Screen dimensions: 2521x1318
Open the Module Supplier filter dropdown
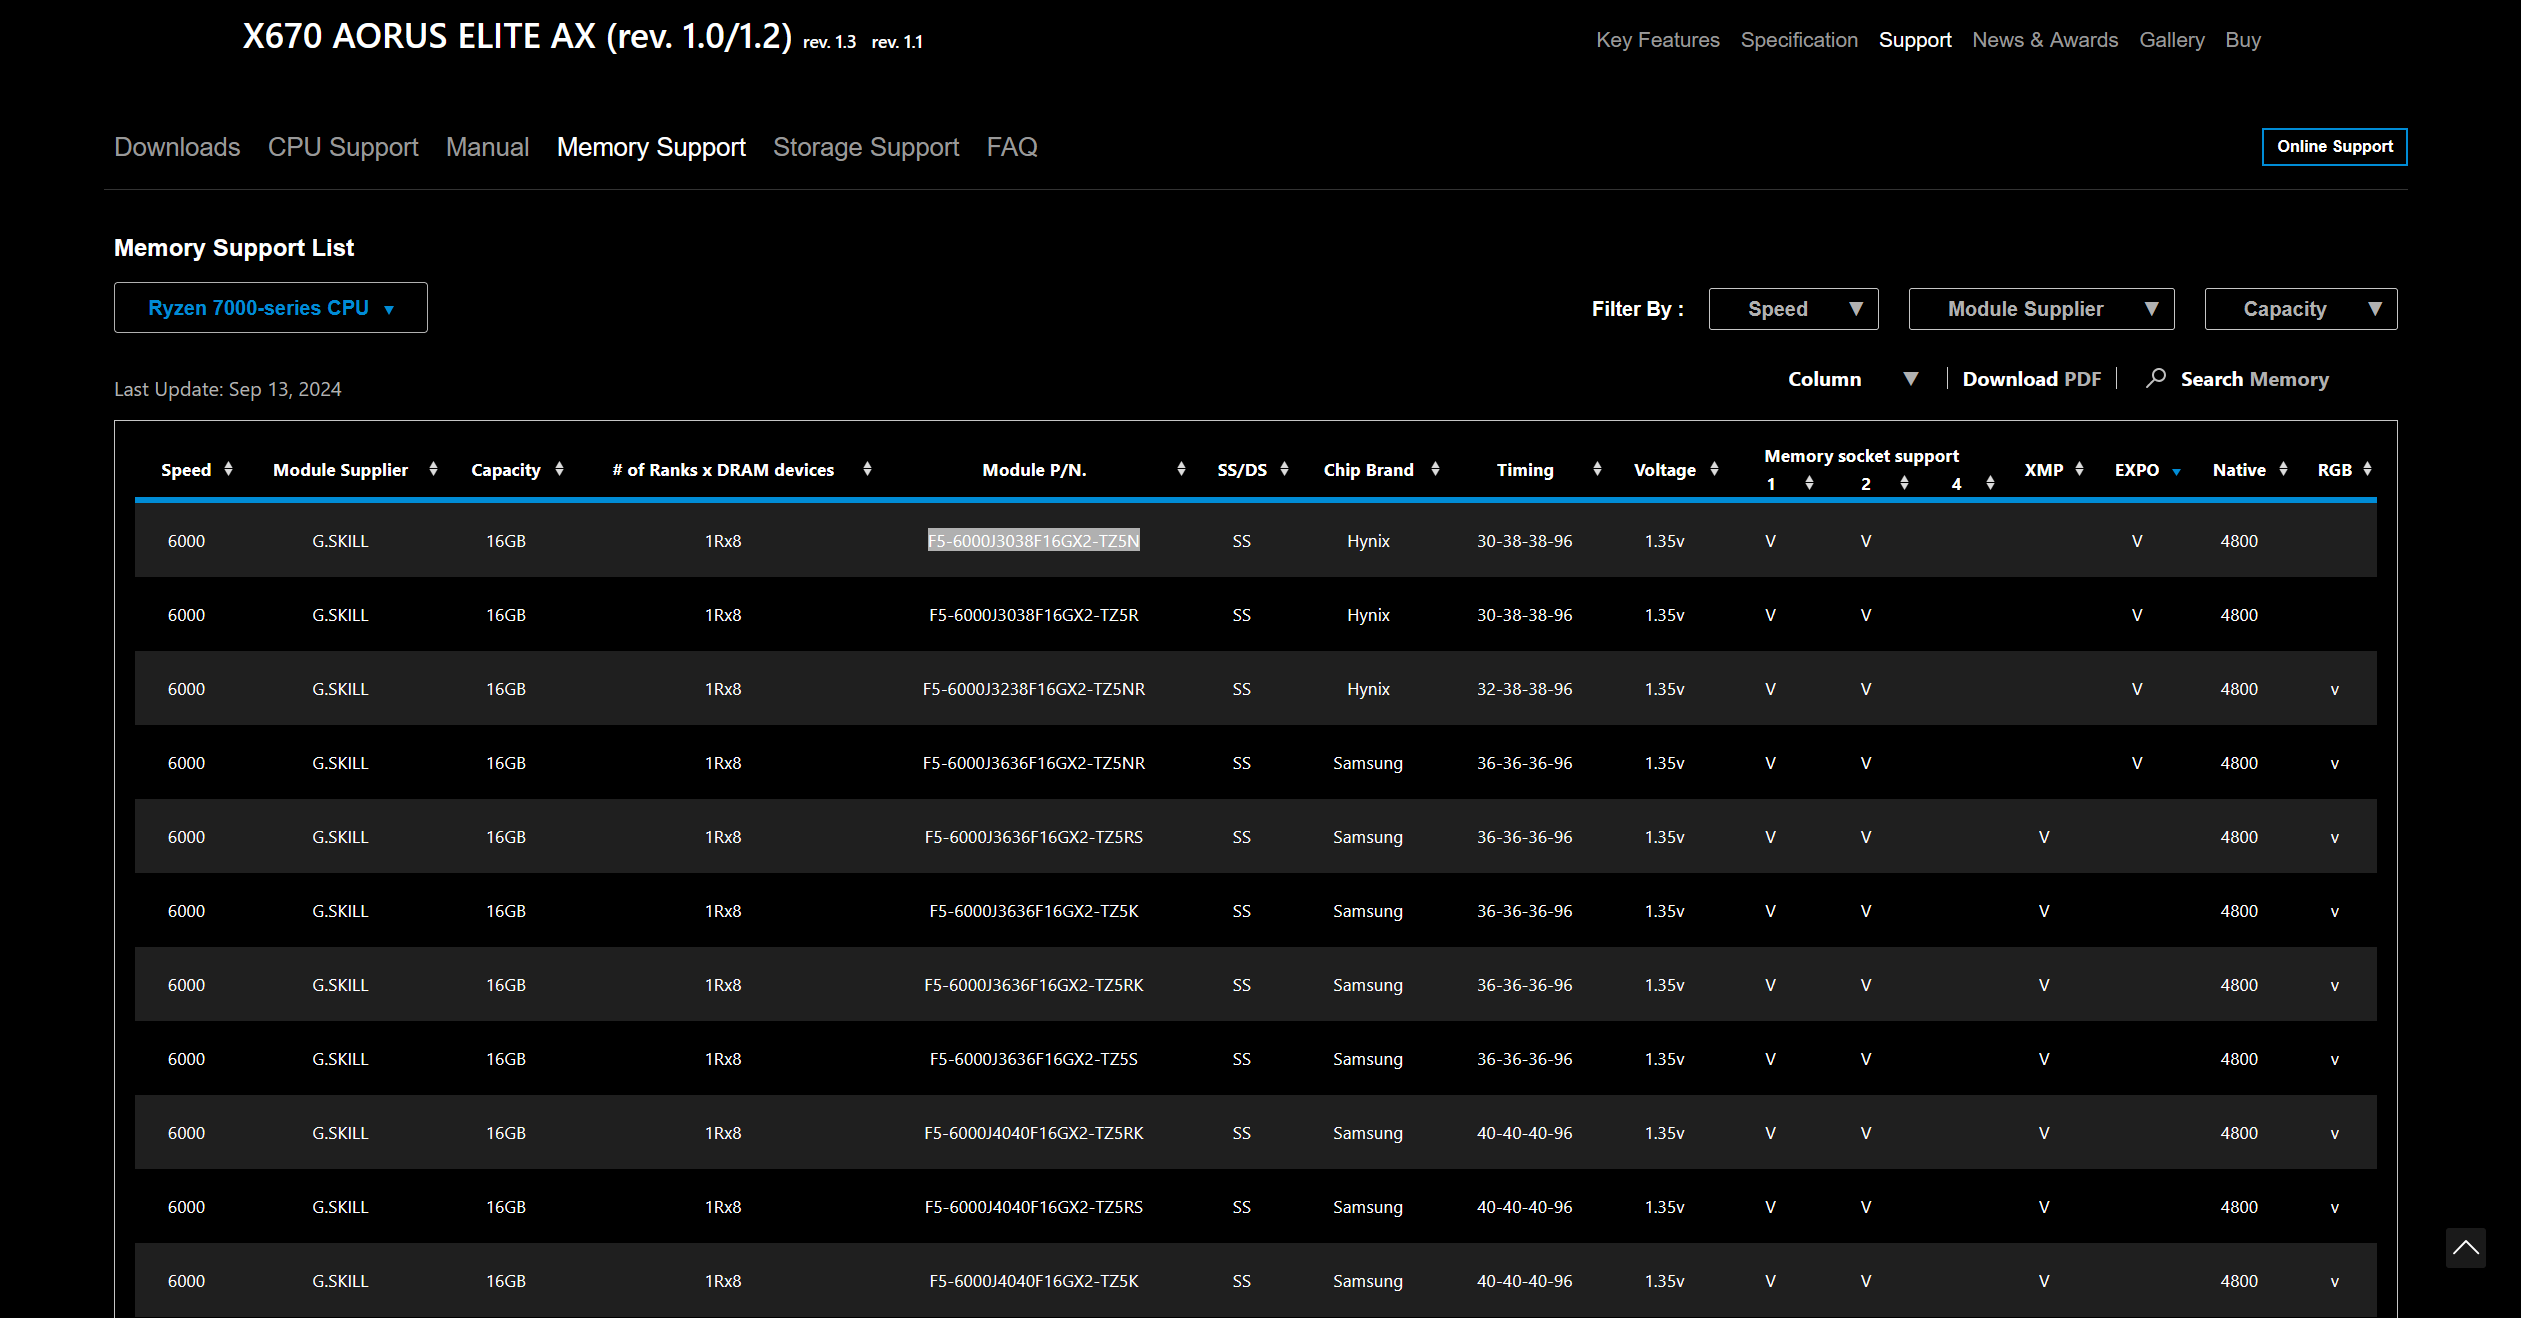click(x=2040, y=309)
